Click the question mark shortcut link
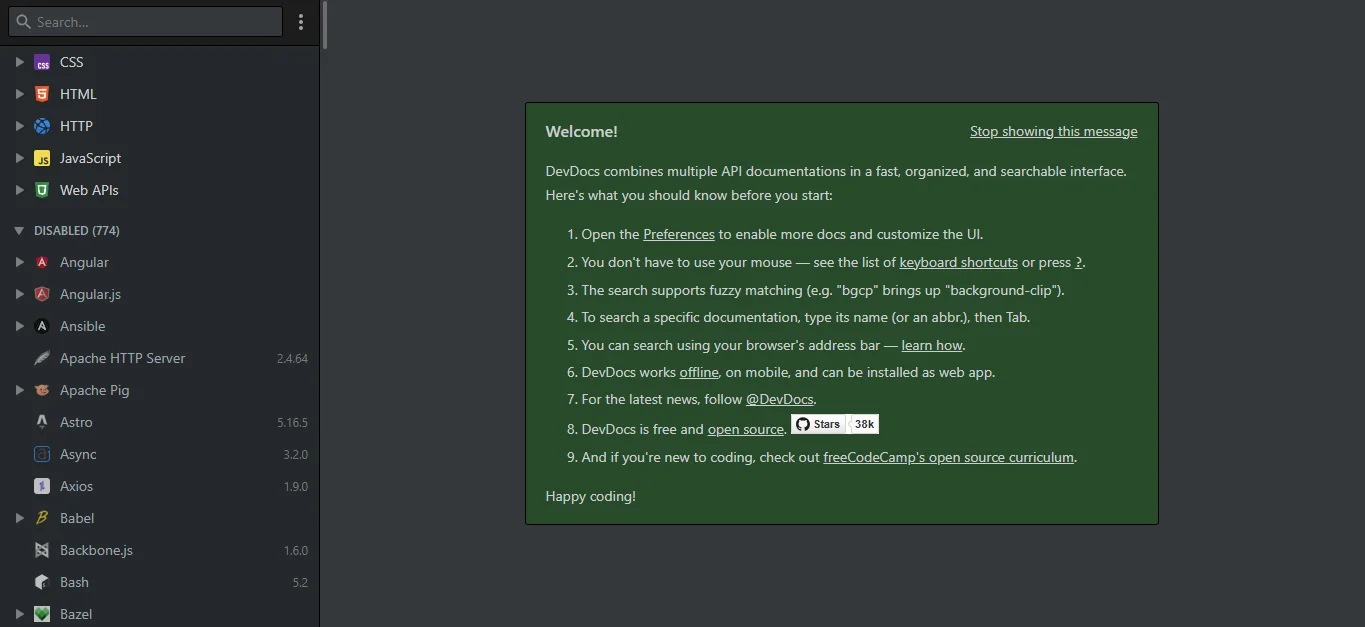 click(x=1079, y=262)
